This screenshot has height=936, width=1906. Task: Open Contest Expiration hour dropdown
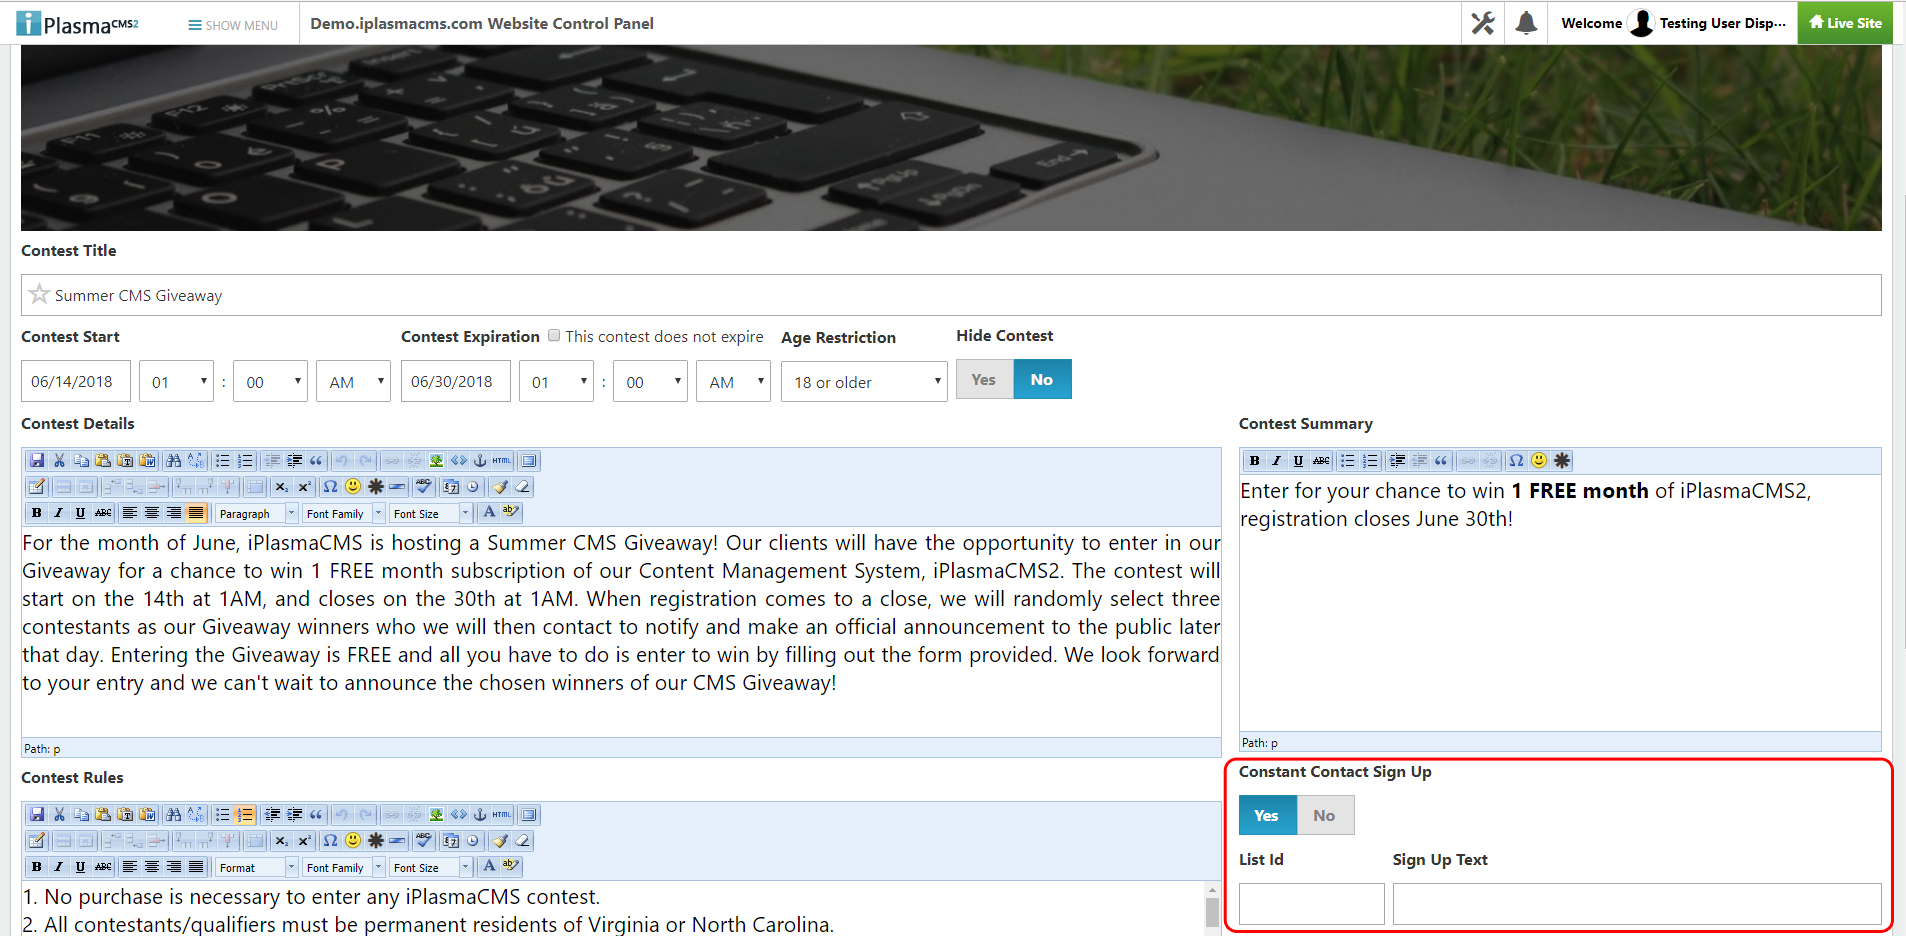pyautogui.click(x=556, y=382)
